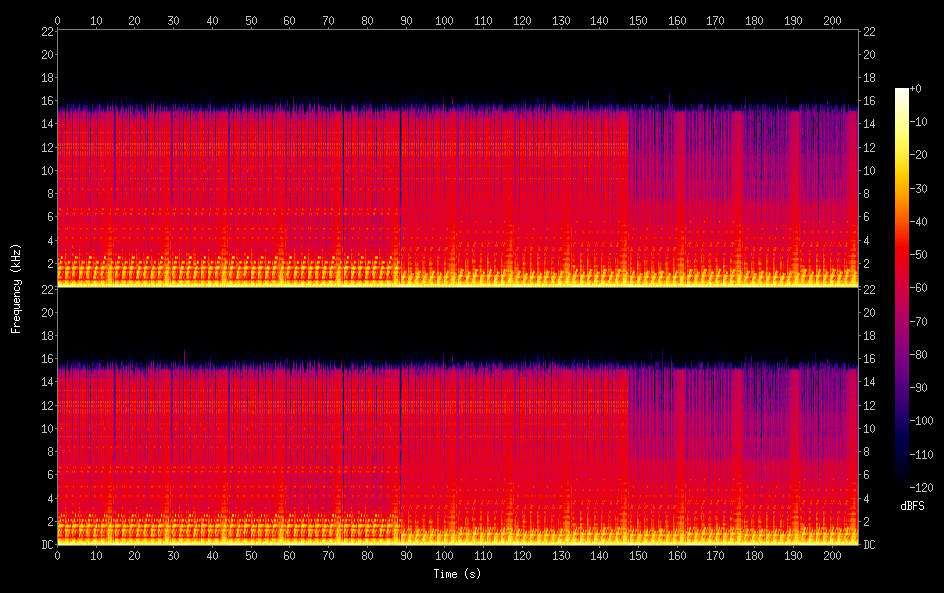The image size is (944, 593).
Task: Click the lower channel's 6 kHz label on the right axis
Action: (867, 474)
